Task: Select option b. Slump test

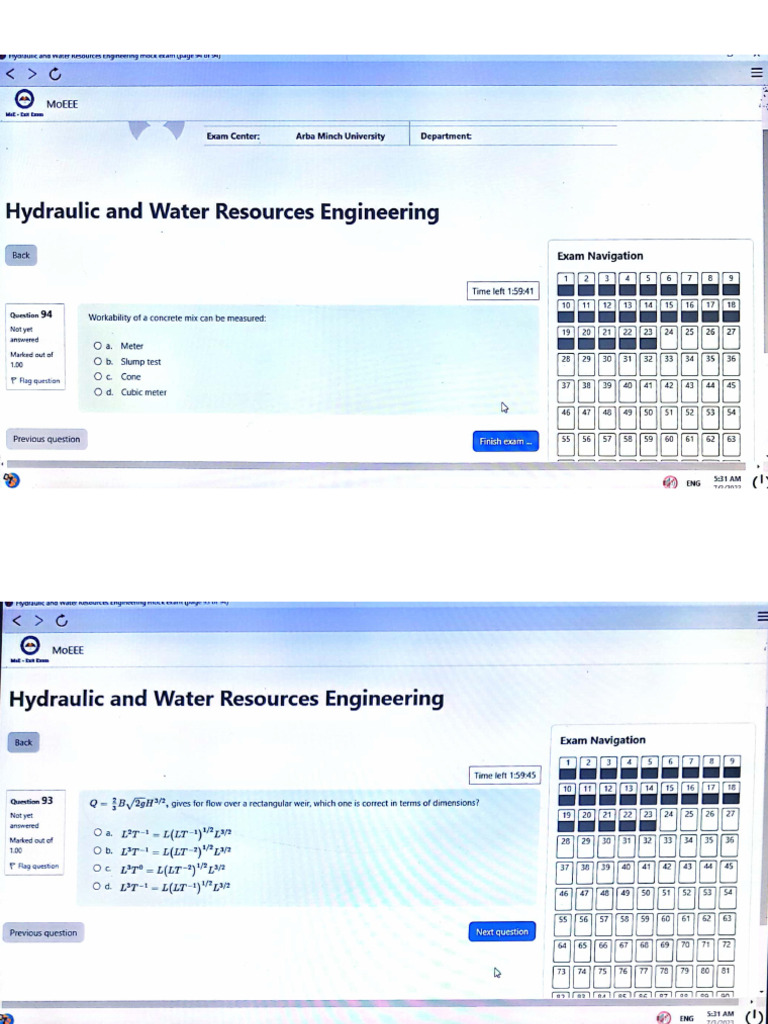Action: point(97,362)
